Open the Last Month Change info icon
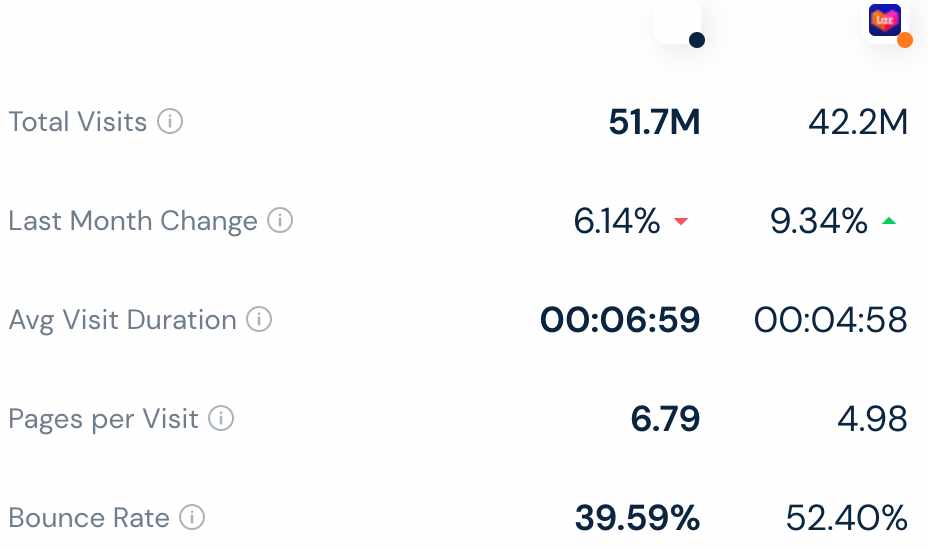The height and width of the screenshot is (550, 928). (x=280, y=220)
